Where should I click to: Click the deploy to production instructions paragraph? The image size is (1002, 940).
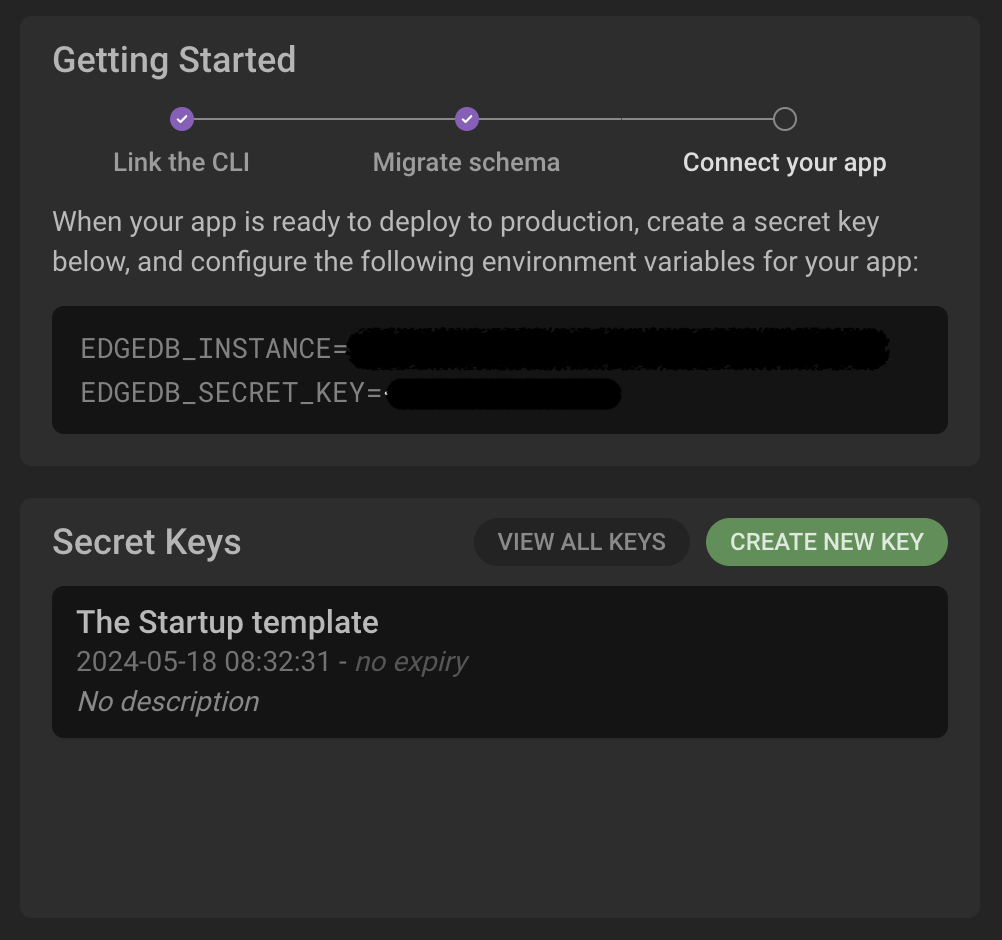point(485,241)
